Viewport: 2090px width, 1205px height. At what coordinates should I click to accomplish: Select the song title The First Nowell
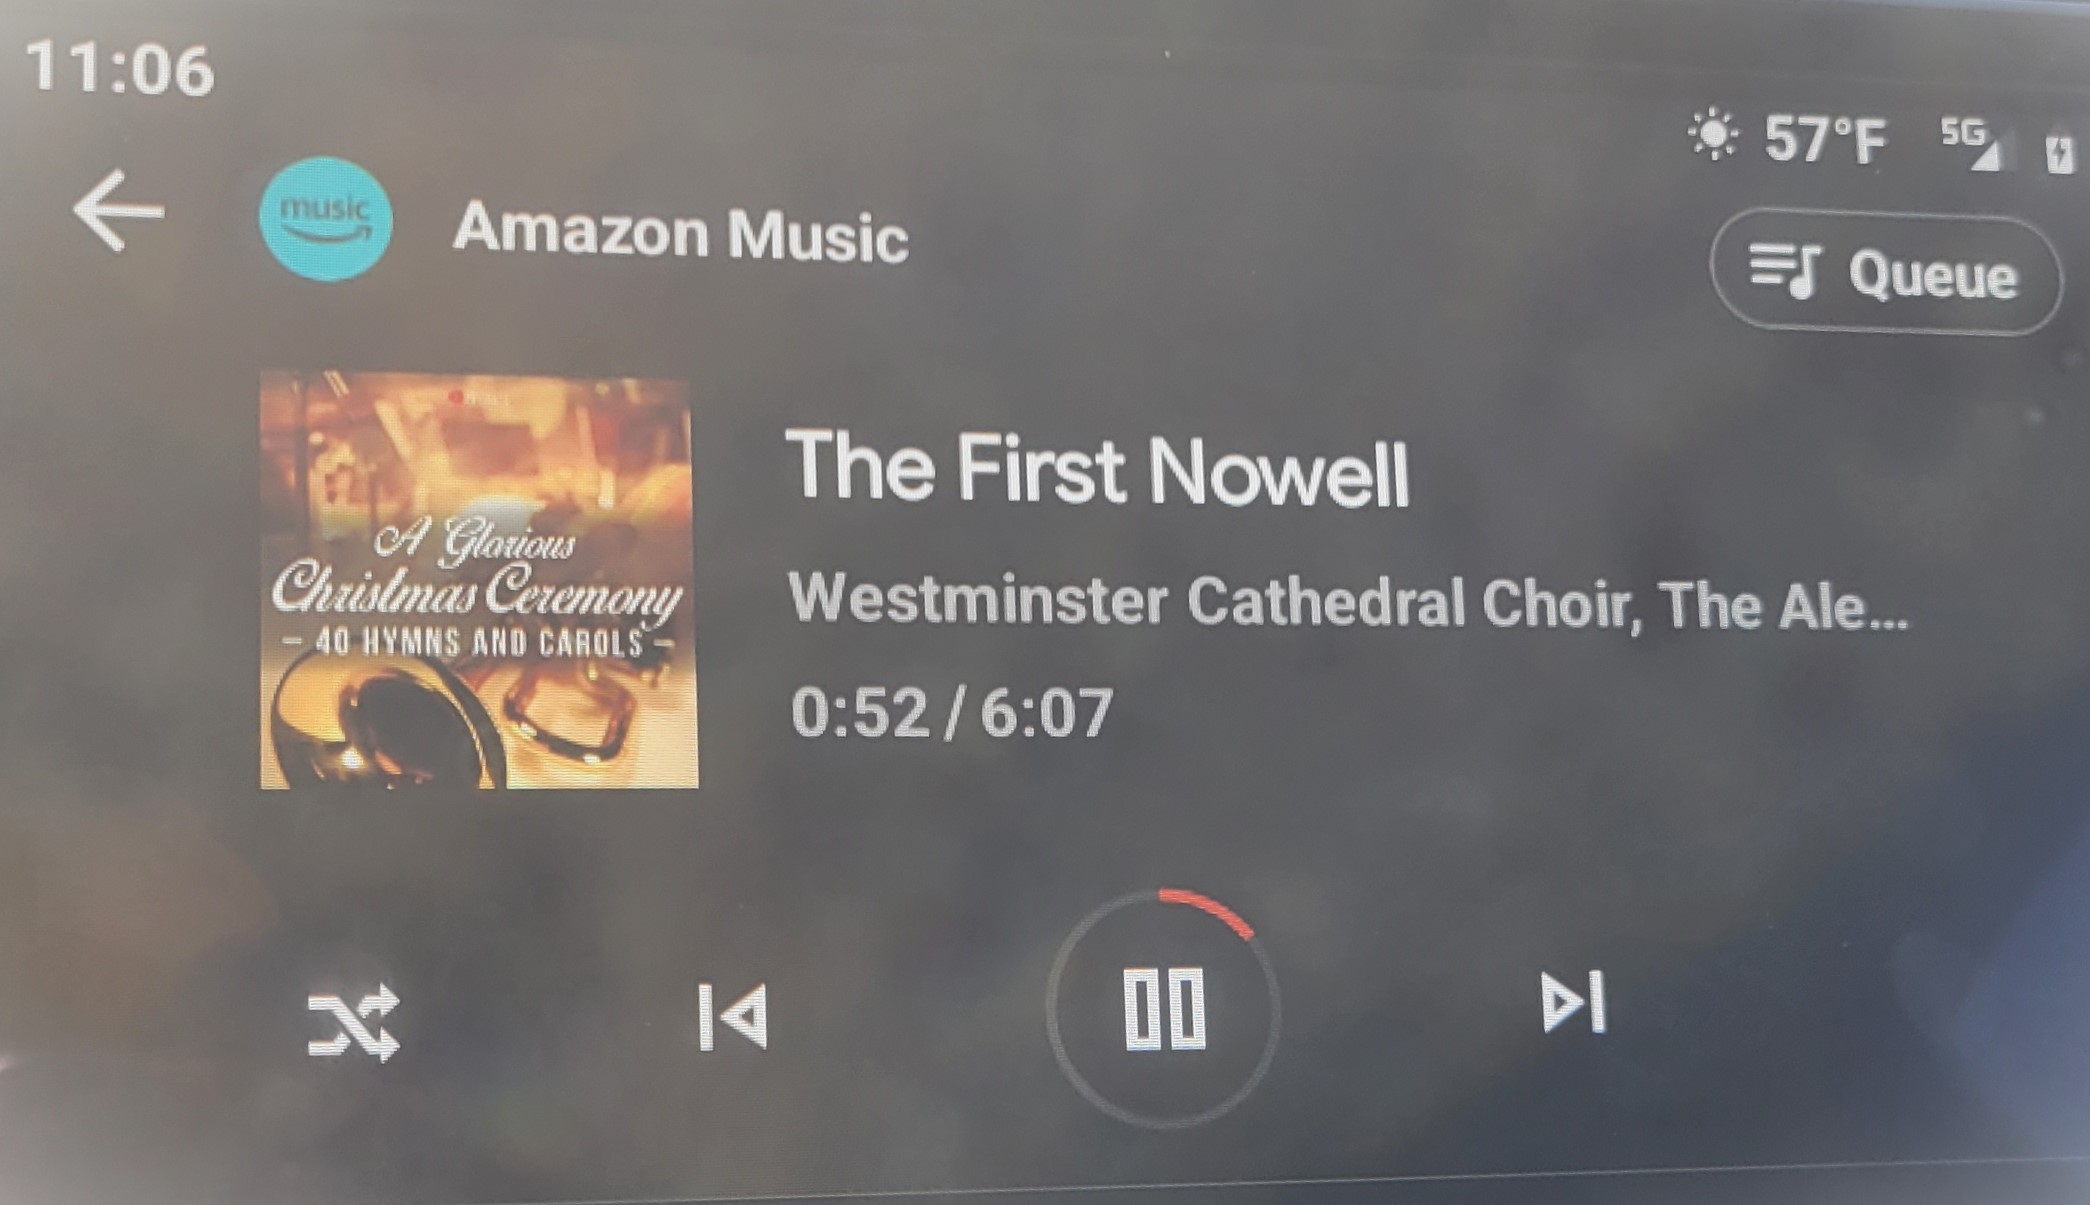[1098, 468]
